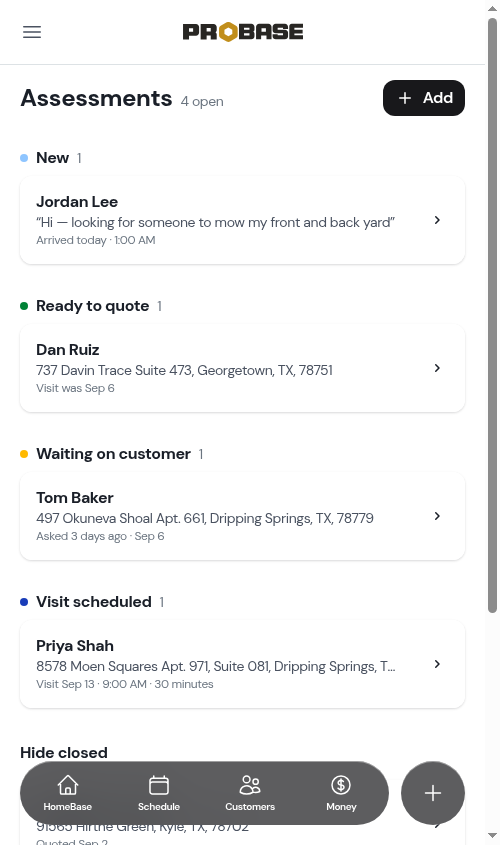Click the Add assessment button
Image resolution: width=500 pixels, height=845 pixels.
[424, 98]
